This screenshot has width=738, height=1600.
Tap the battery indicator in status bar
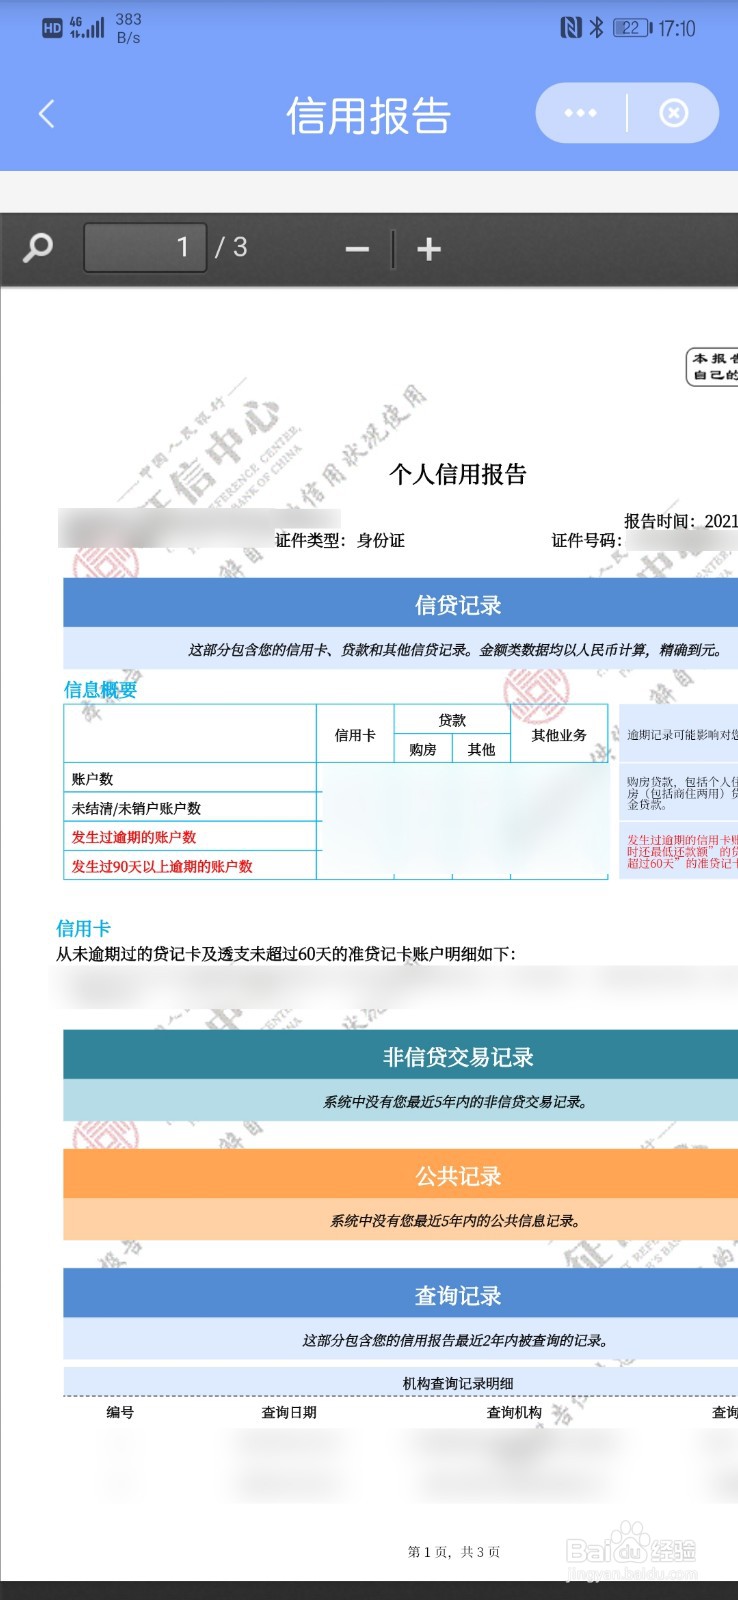tap(632, 28)
